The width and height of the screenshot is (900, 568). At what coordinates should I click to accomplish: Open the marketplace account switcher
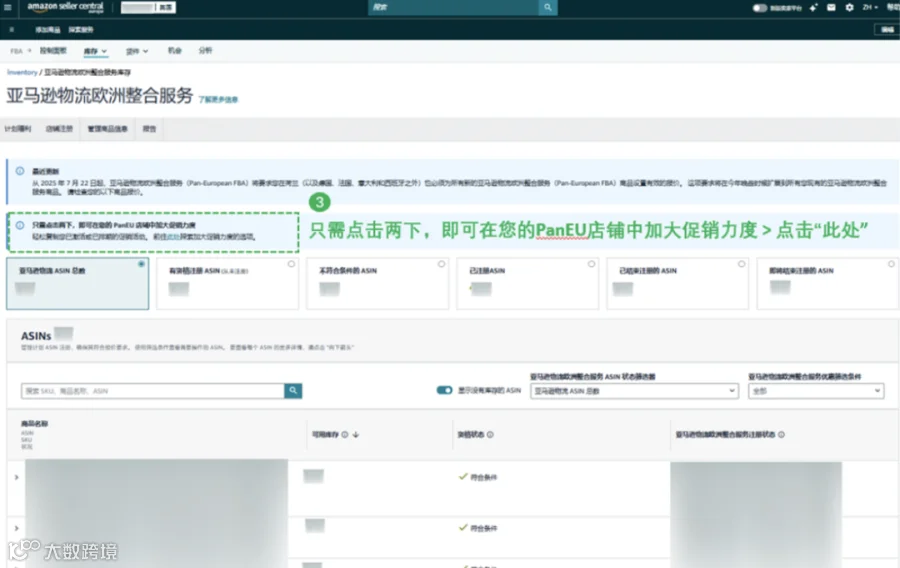pyautogui.click(x=148, y=7)
